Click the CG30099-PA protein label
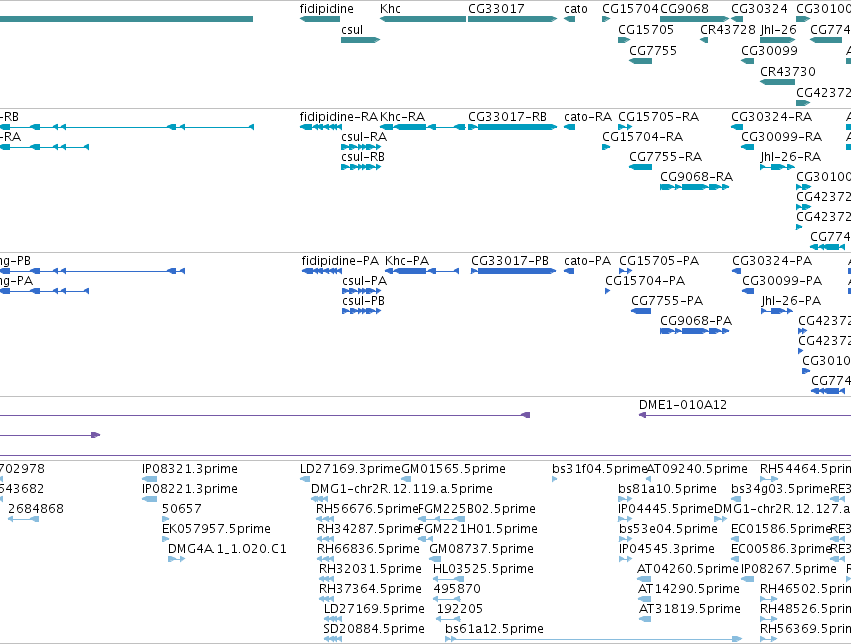 pos(782,281)
